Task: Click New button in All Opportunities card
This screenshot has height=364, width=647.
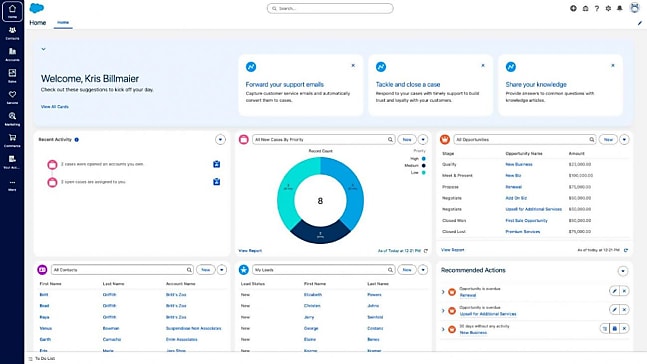Action: [x=608, y=139]
